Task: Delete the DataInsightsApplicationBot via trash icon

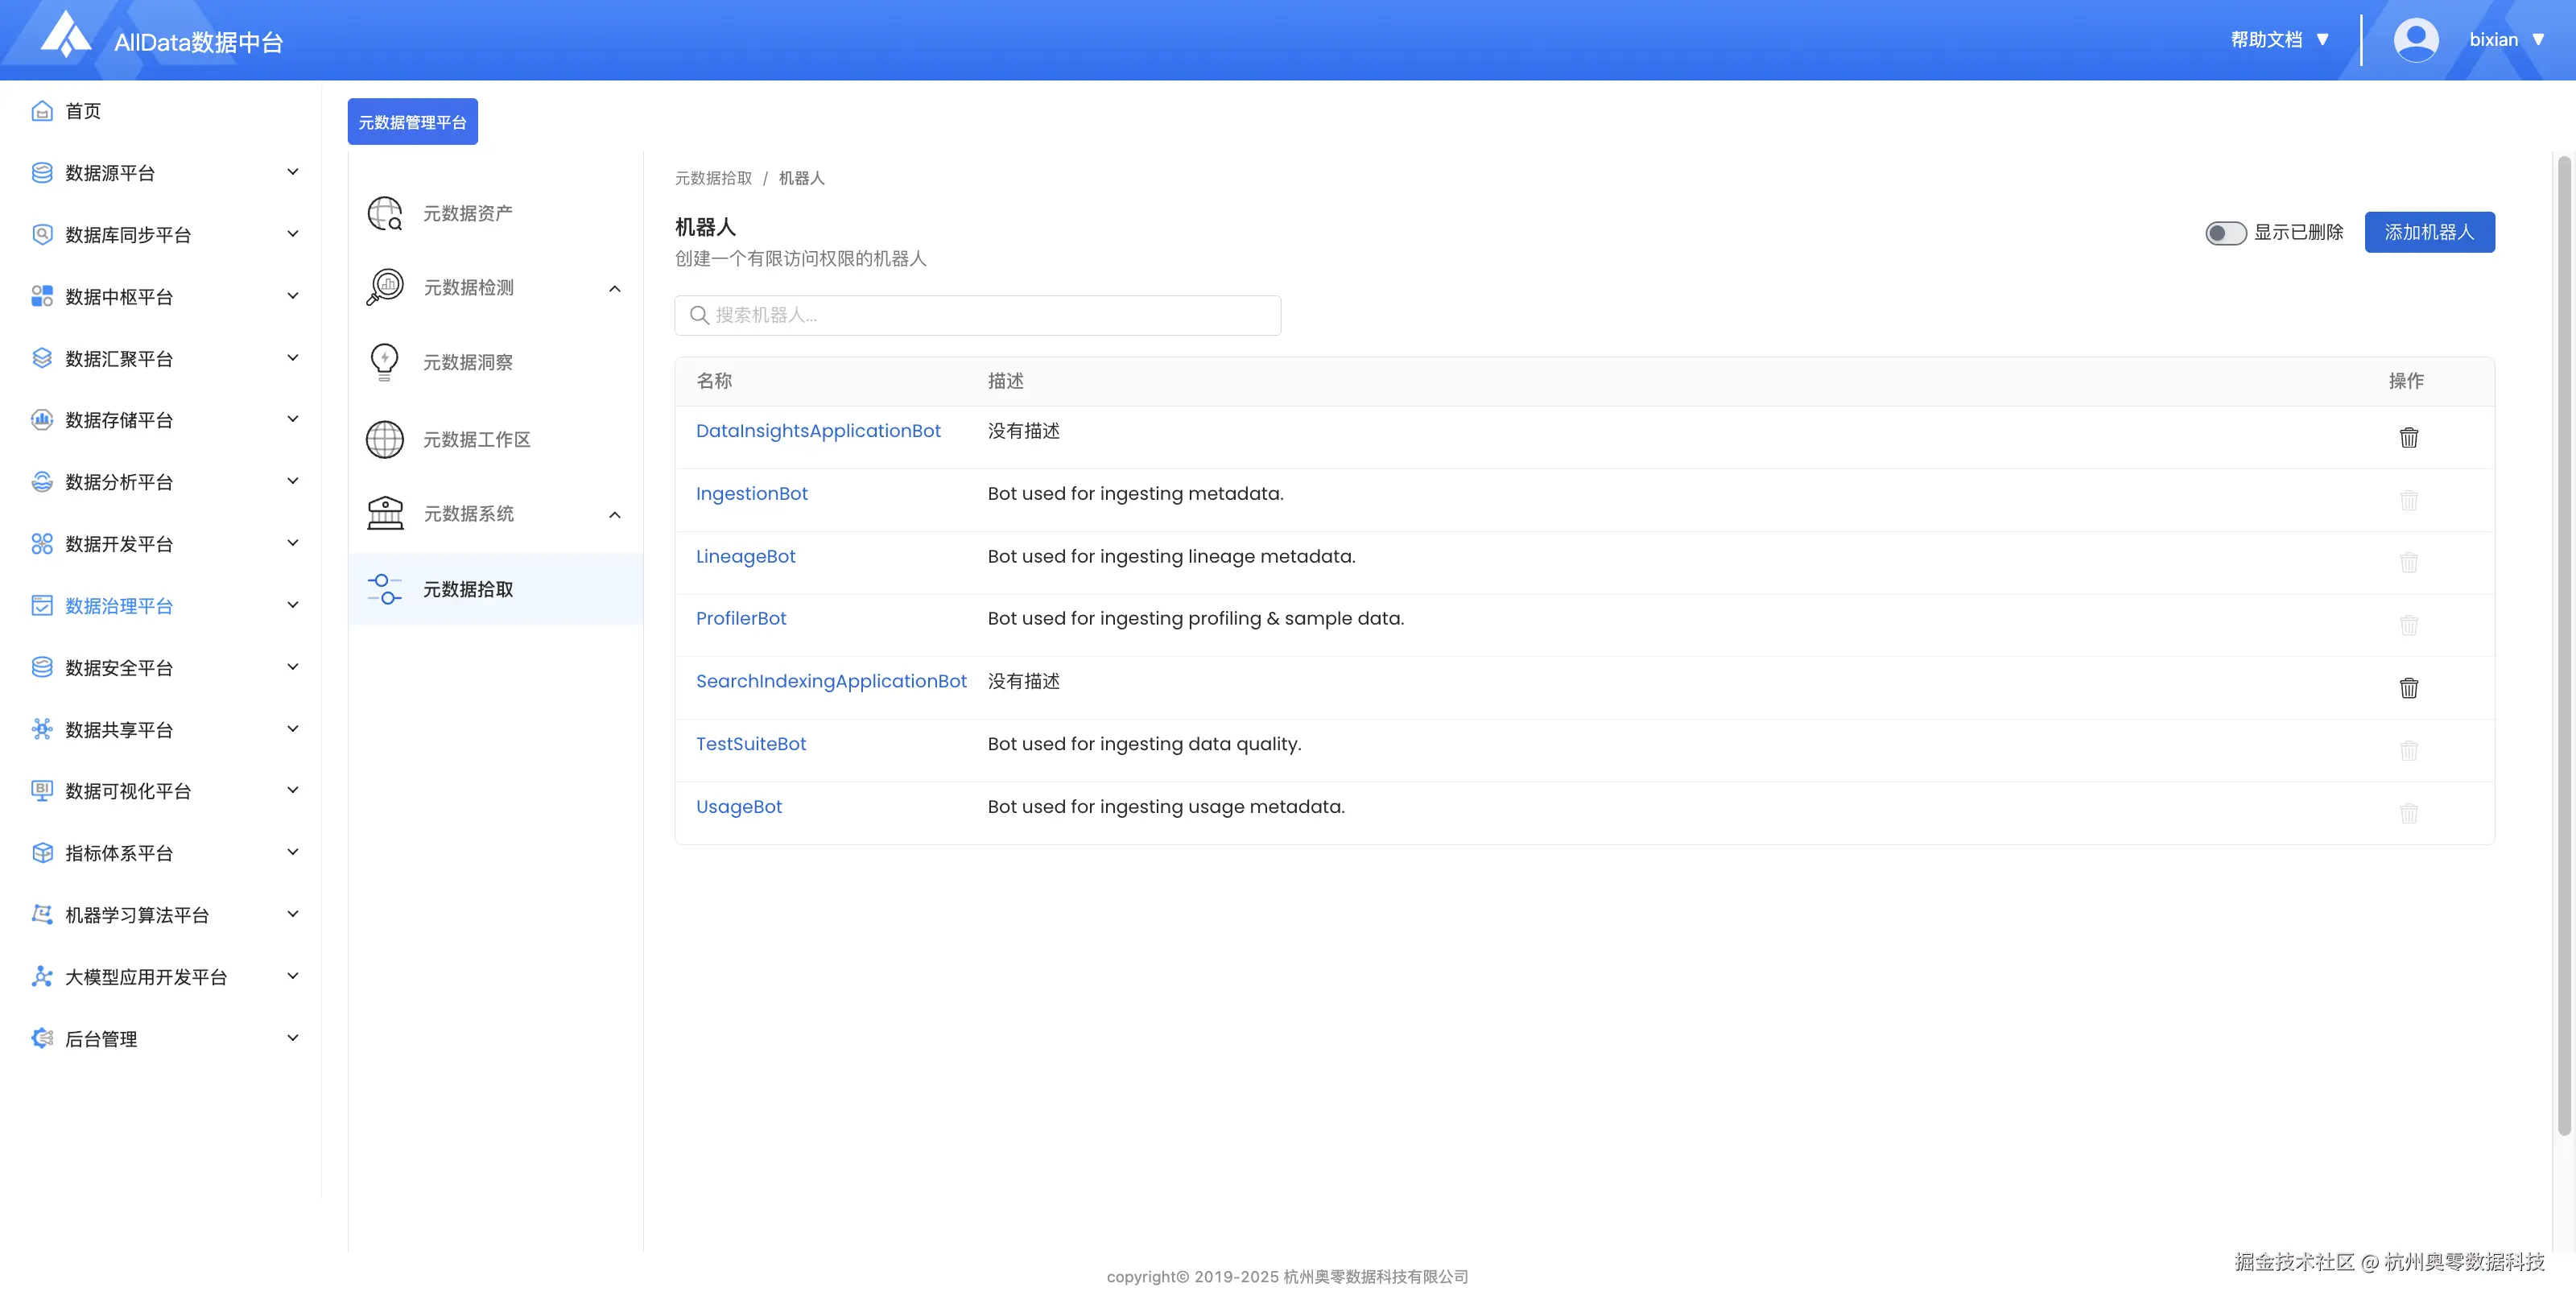Action: pyautogui.click(x=2408, y=437)
